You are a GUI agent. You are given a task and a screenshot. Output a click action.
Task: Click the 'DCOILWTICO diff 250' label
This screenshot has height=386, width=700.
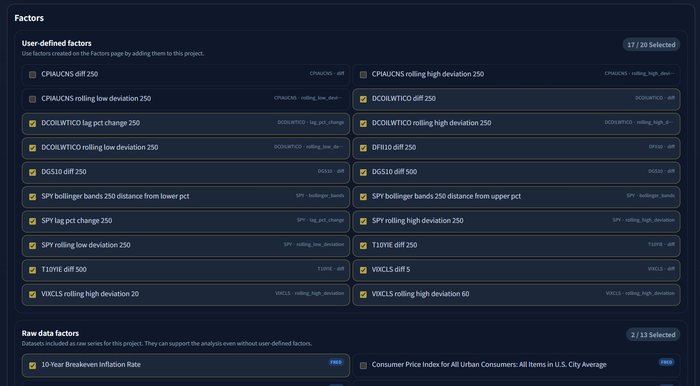tap(404, 99)
